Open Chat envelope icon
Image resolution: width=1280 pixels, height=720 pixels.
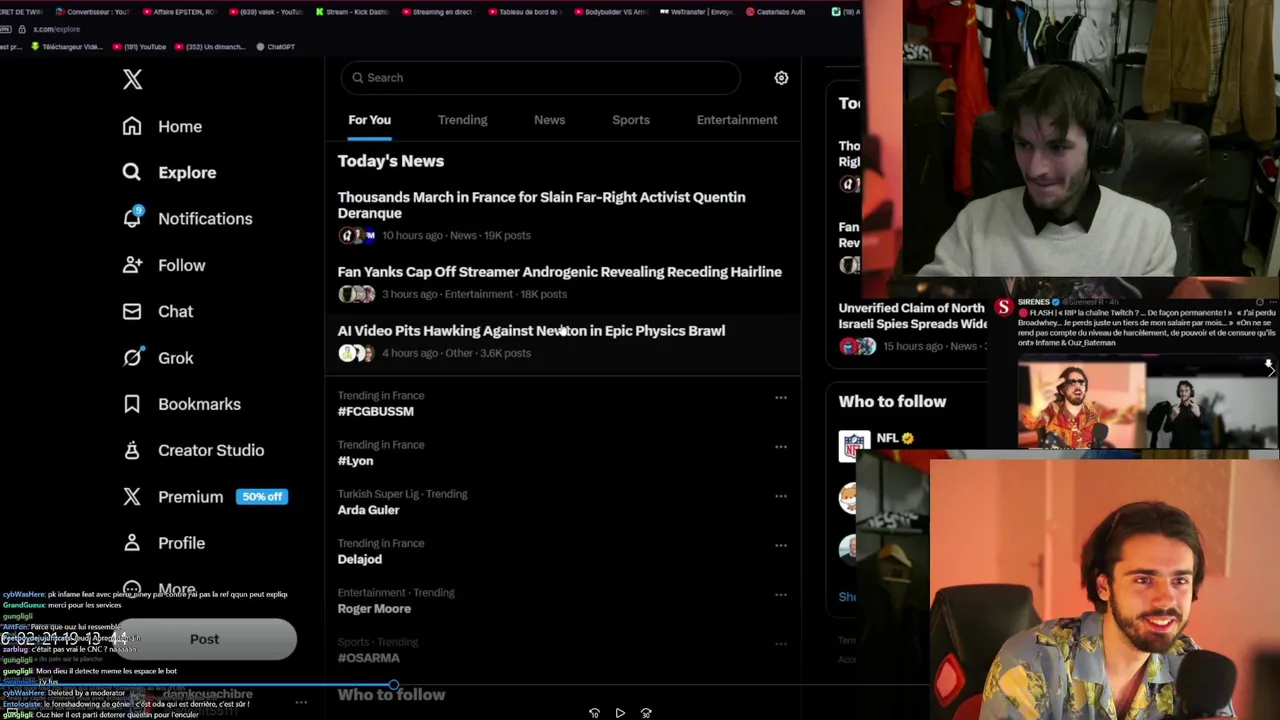(x=132, y=311)
